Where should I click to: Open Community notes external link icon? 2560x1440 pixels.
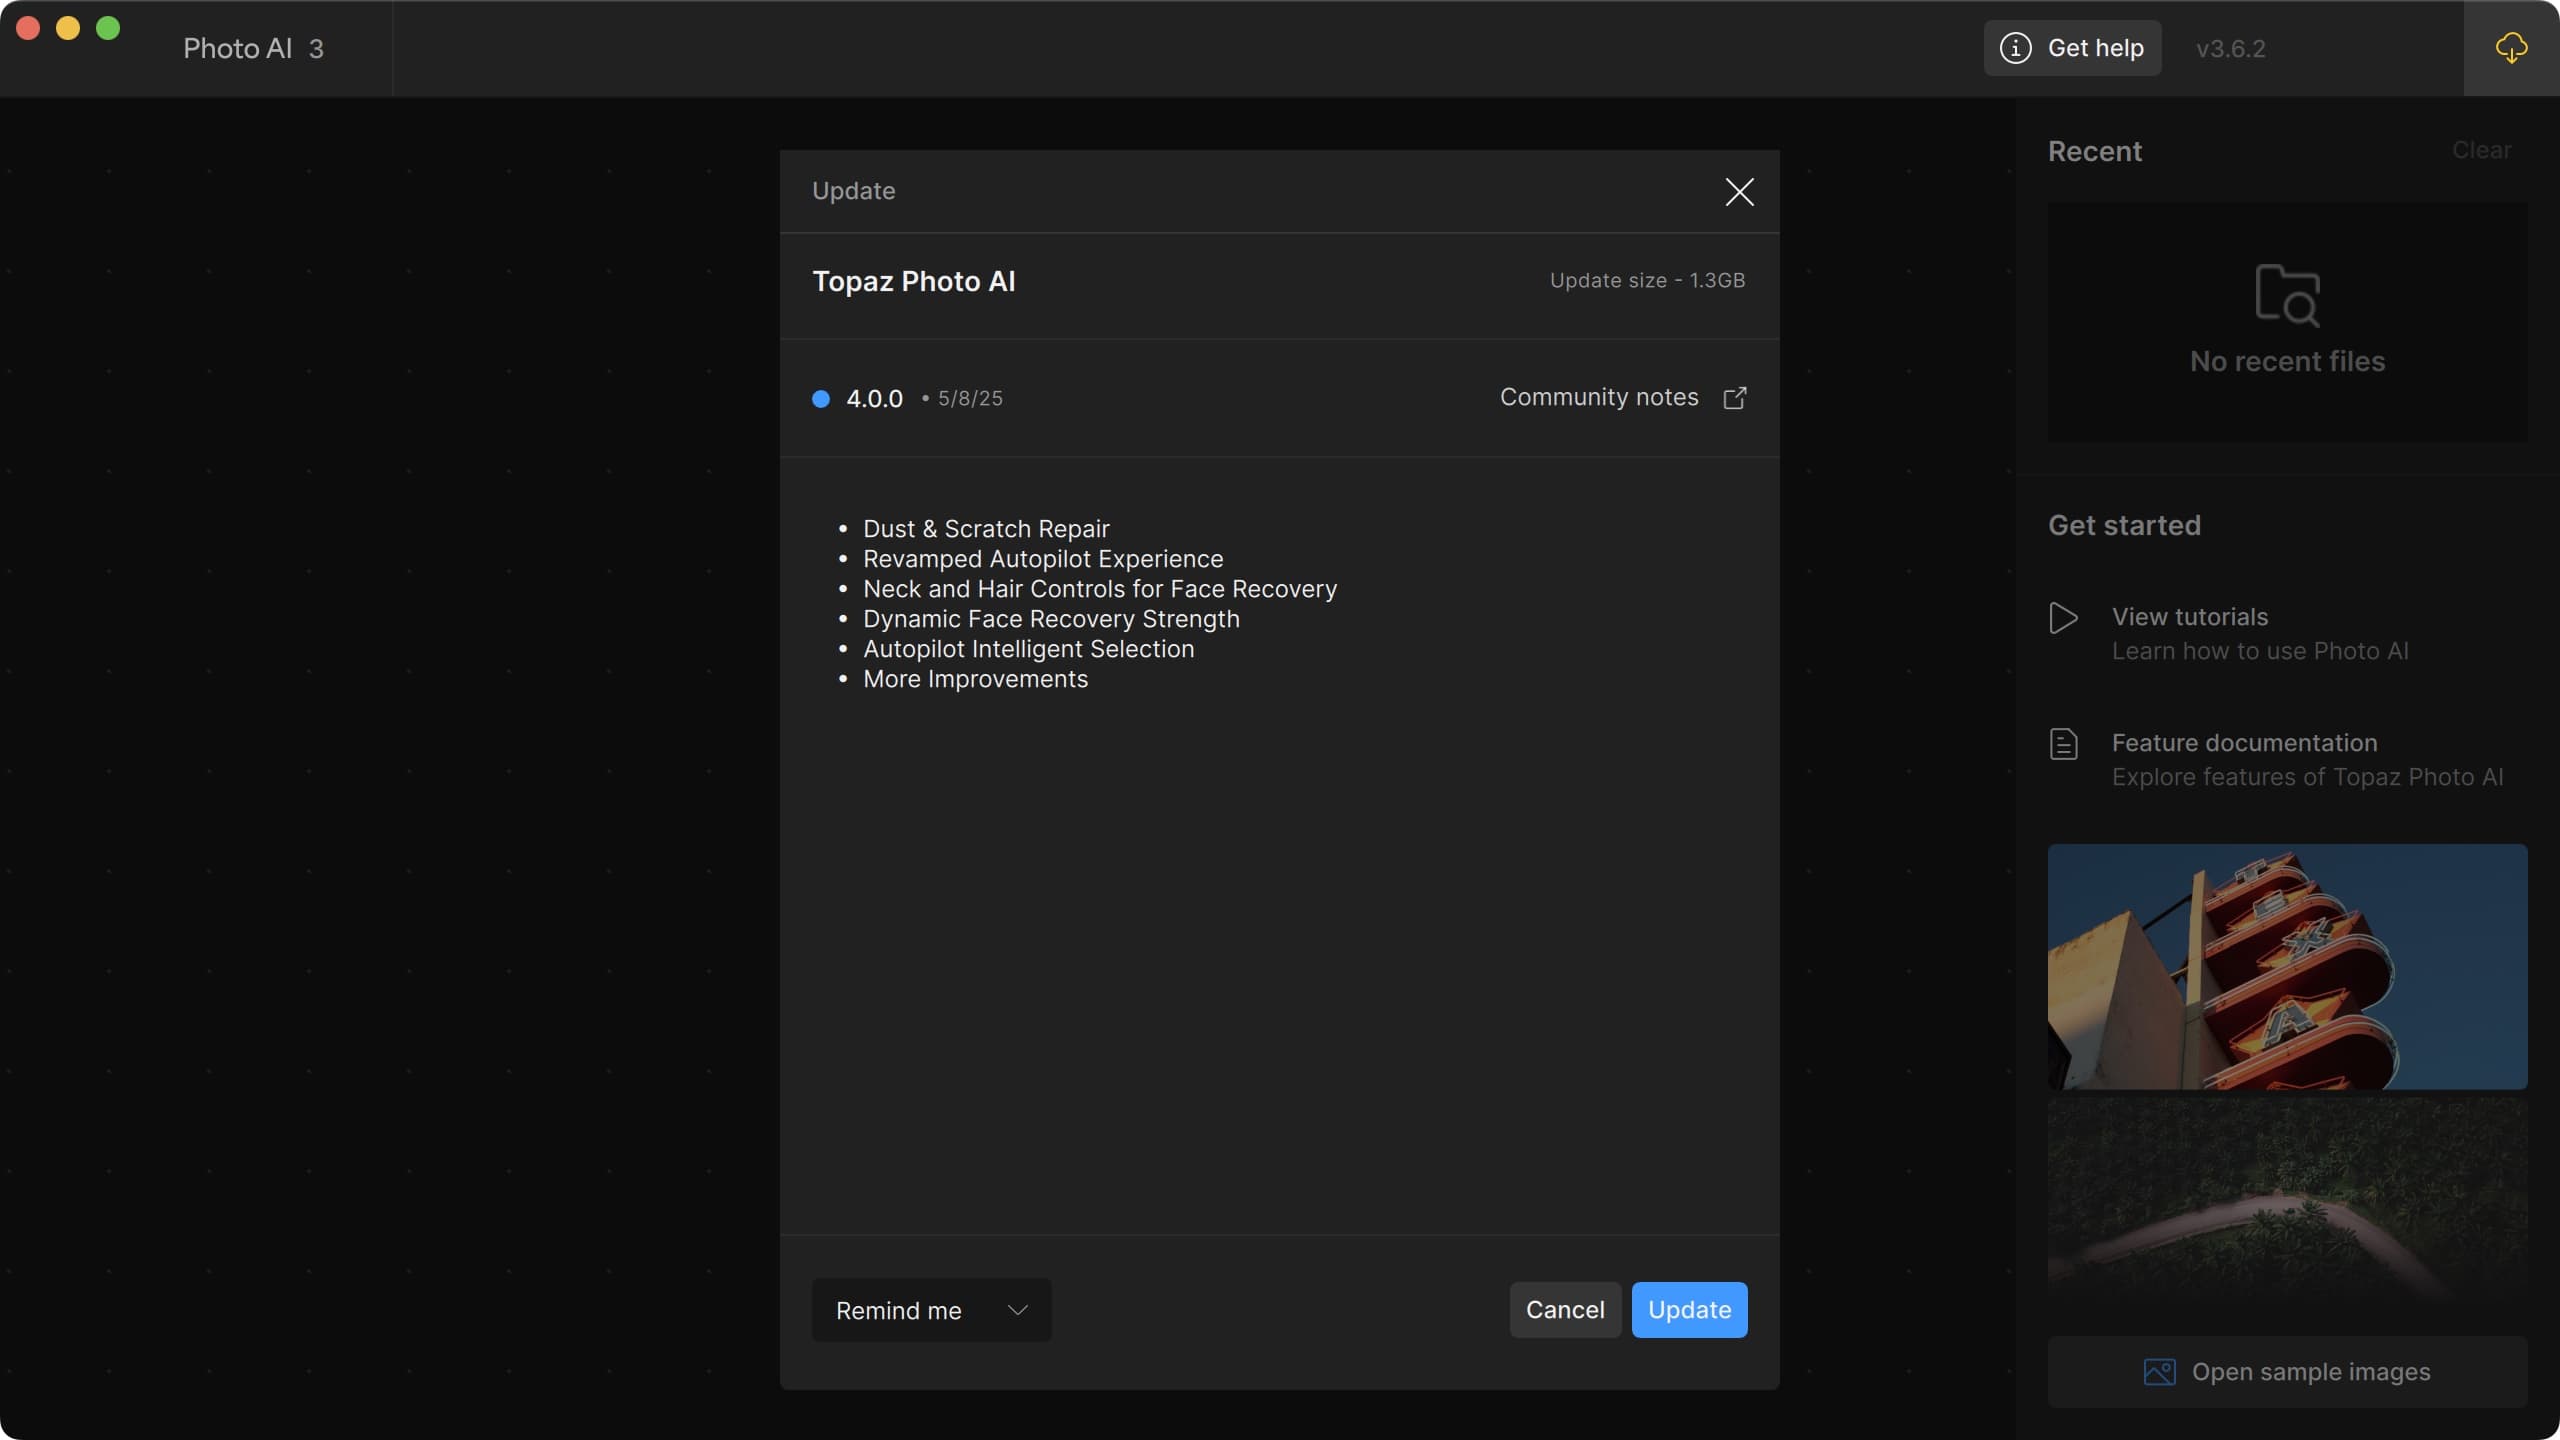1735,398
